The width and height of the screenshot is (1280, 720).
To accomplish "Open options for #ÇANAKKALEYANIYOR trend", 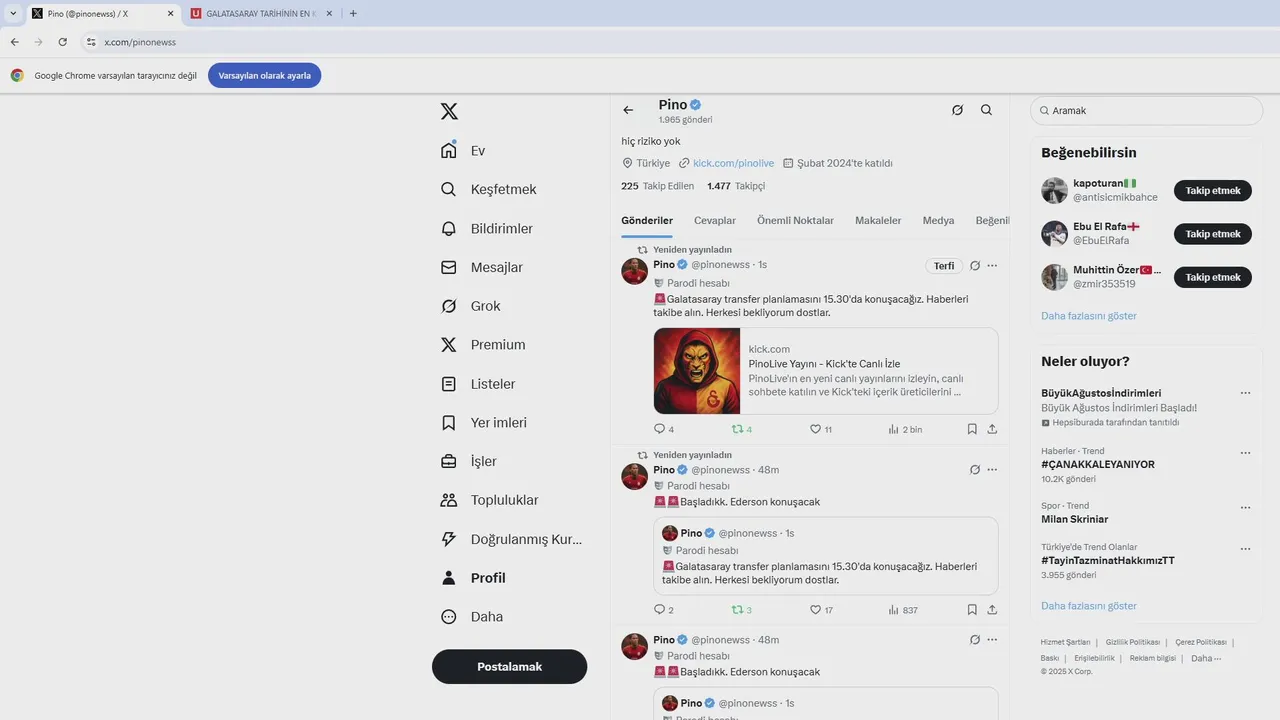I will (1245, 453).
